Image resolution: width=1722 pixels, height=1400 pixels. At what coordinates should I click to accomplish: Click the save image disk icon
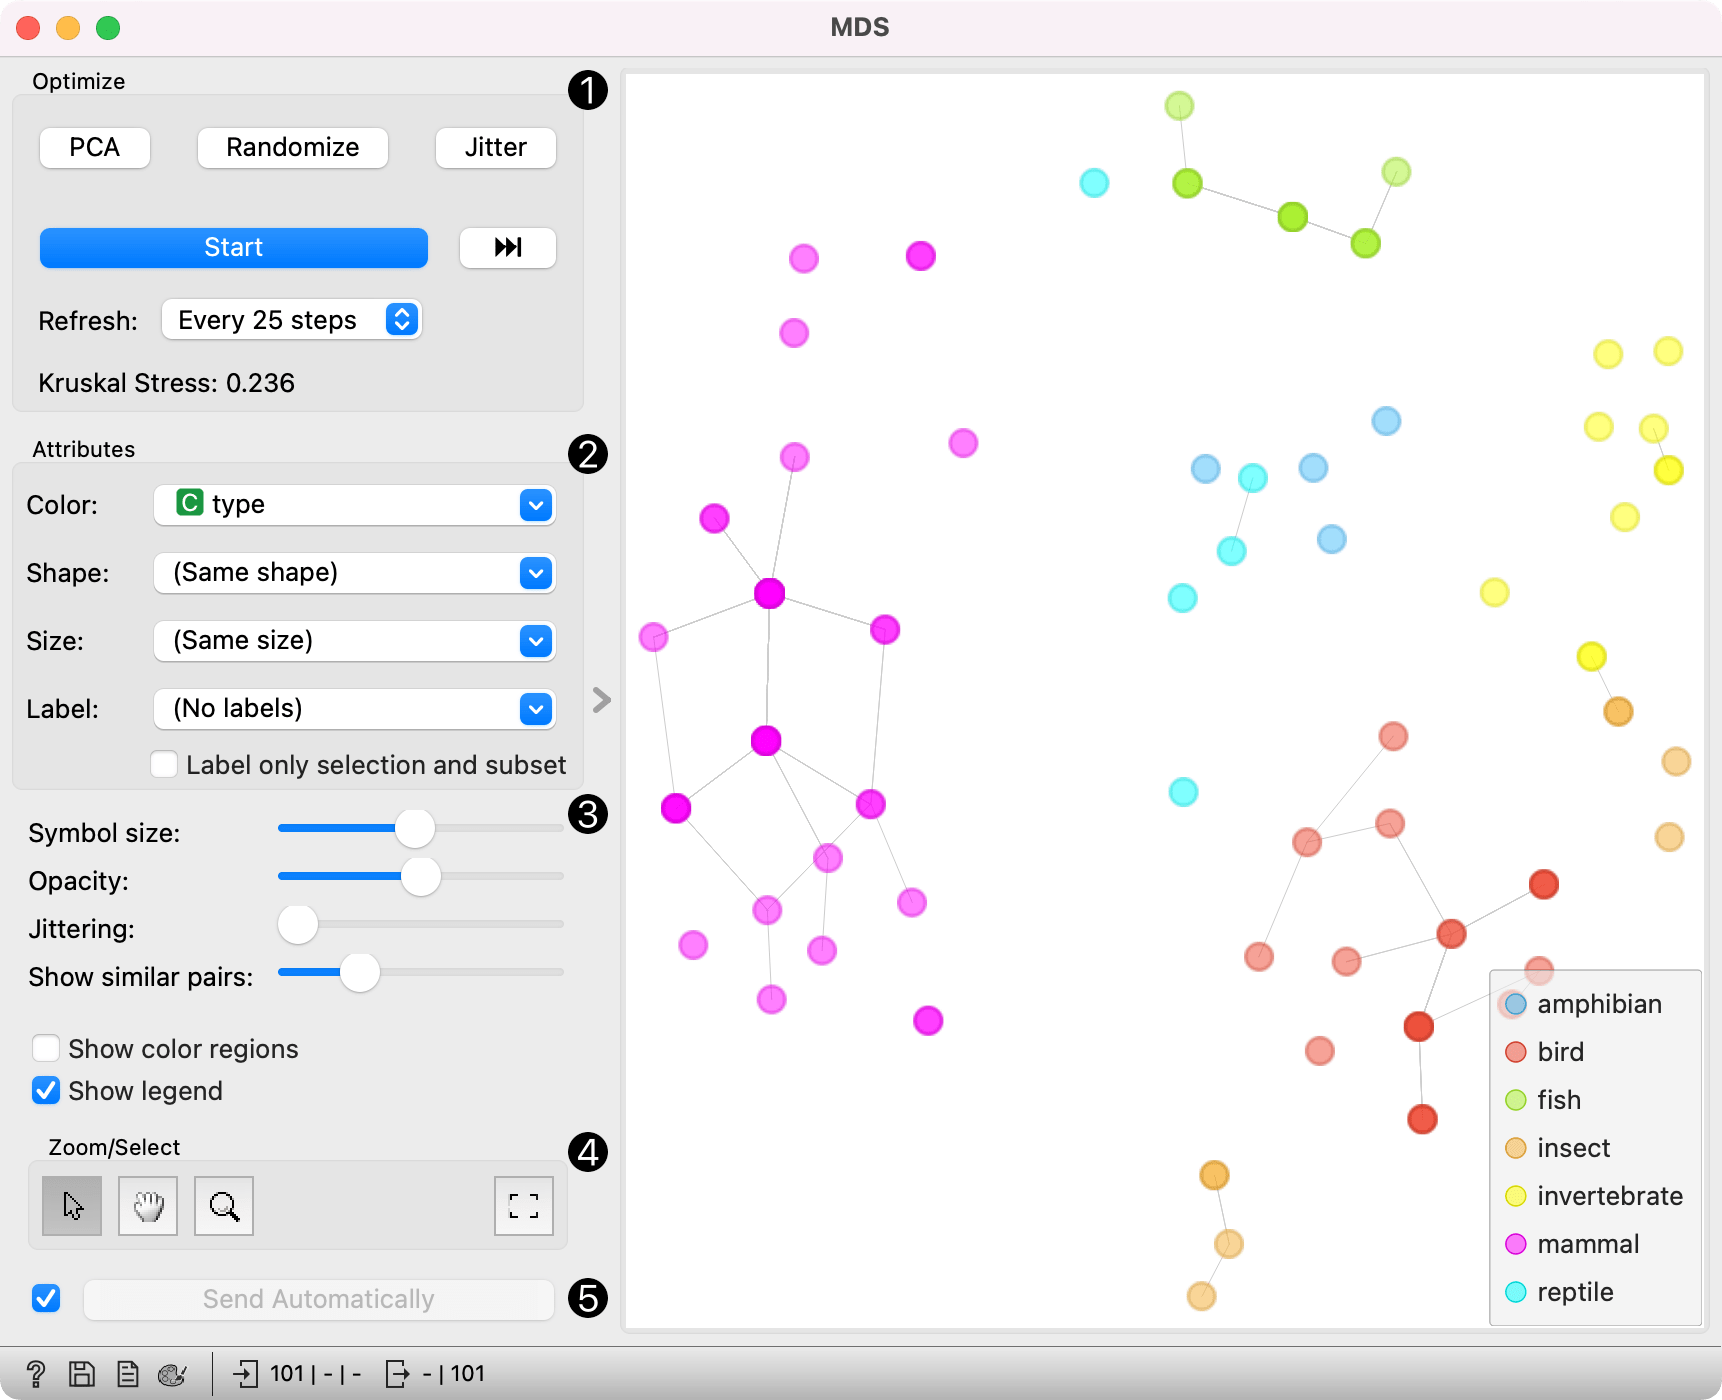point(82,1374)
